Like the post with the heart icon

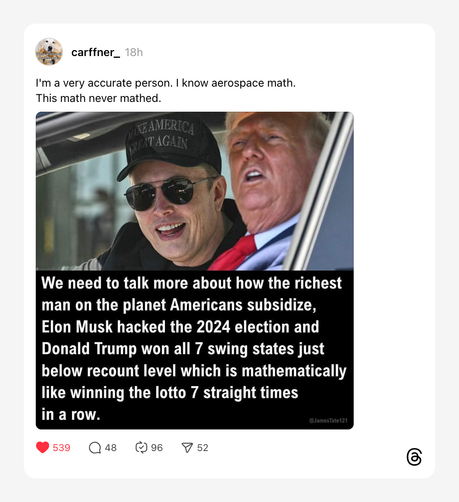coord(42,447)
